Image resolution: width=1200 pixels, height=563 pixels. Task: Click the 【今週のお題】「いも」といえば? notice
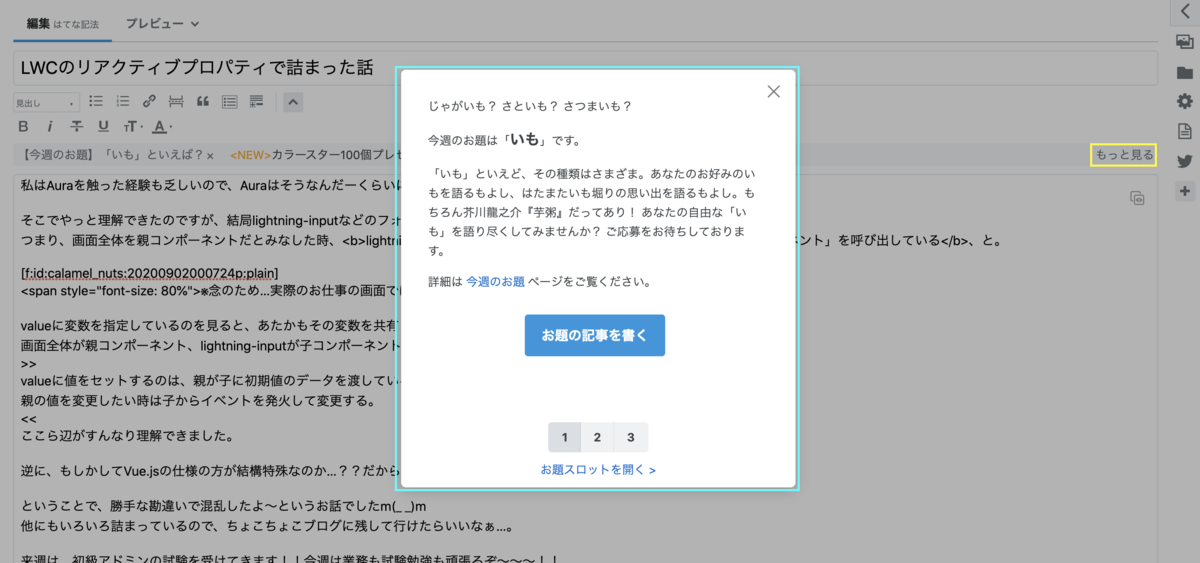point(111,155)
